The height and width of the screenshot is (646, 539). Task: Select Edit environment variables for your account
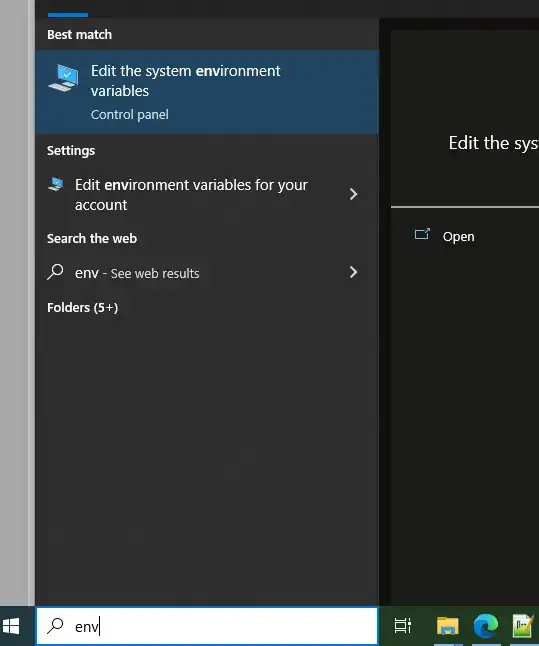click(207, 195)
